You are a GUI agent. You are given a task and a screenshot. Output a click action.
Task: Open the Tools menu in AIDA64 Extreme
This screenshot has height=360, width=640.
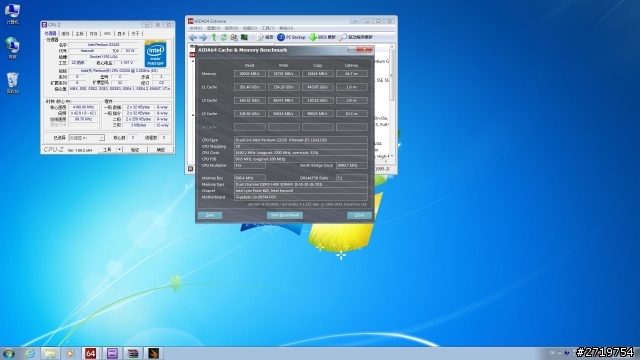(x=268, y=28)
